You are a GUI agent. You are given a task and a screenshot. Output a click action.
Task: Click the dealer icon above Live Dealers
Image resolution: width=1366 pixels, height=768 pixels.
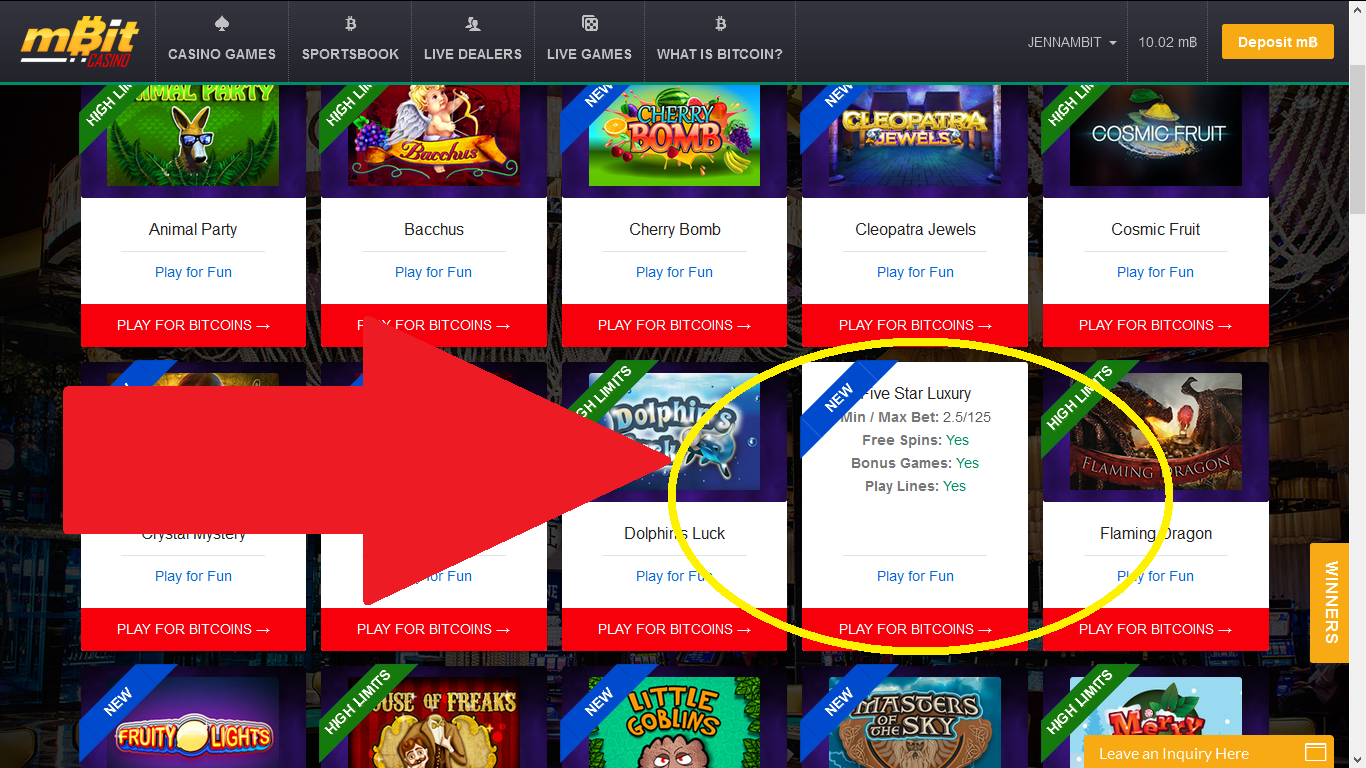(473, 23)
